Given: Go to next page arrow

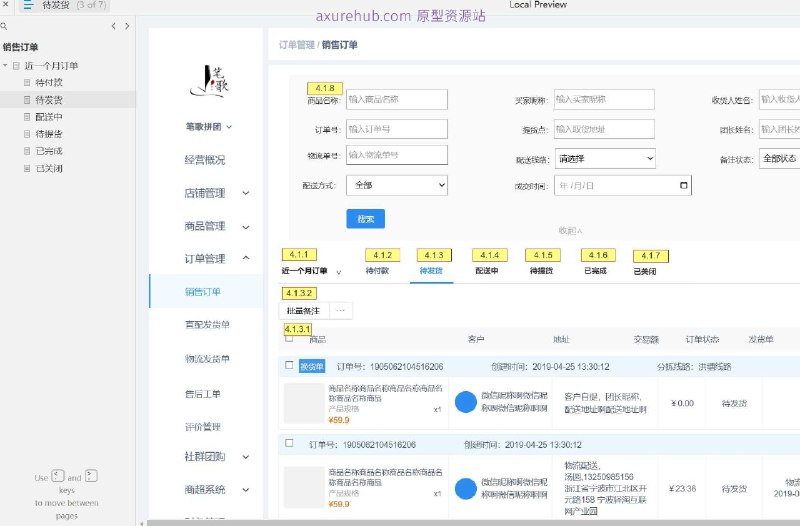Looking at the screenshot, I should (x=127, y=26).
